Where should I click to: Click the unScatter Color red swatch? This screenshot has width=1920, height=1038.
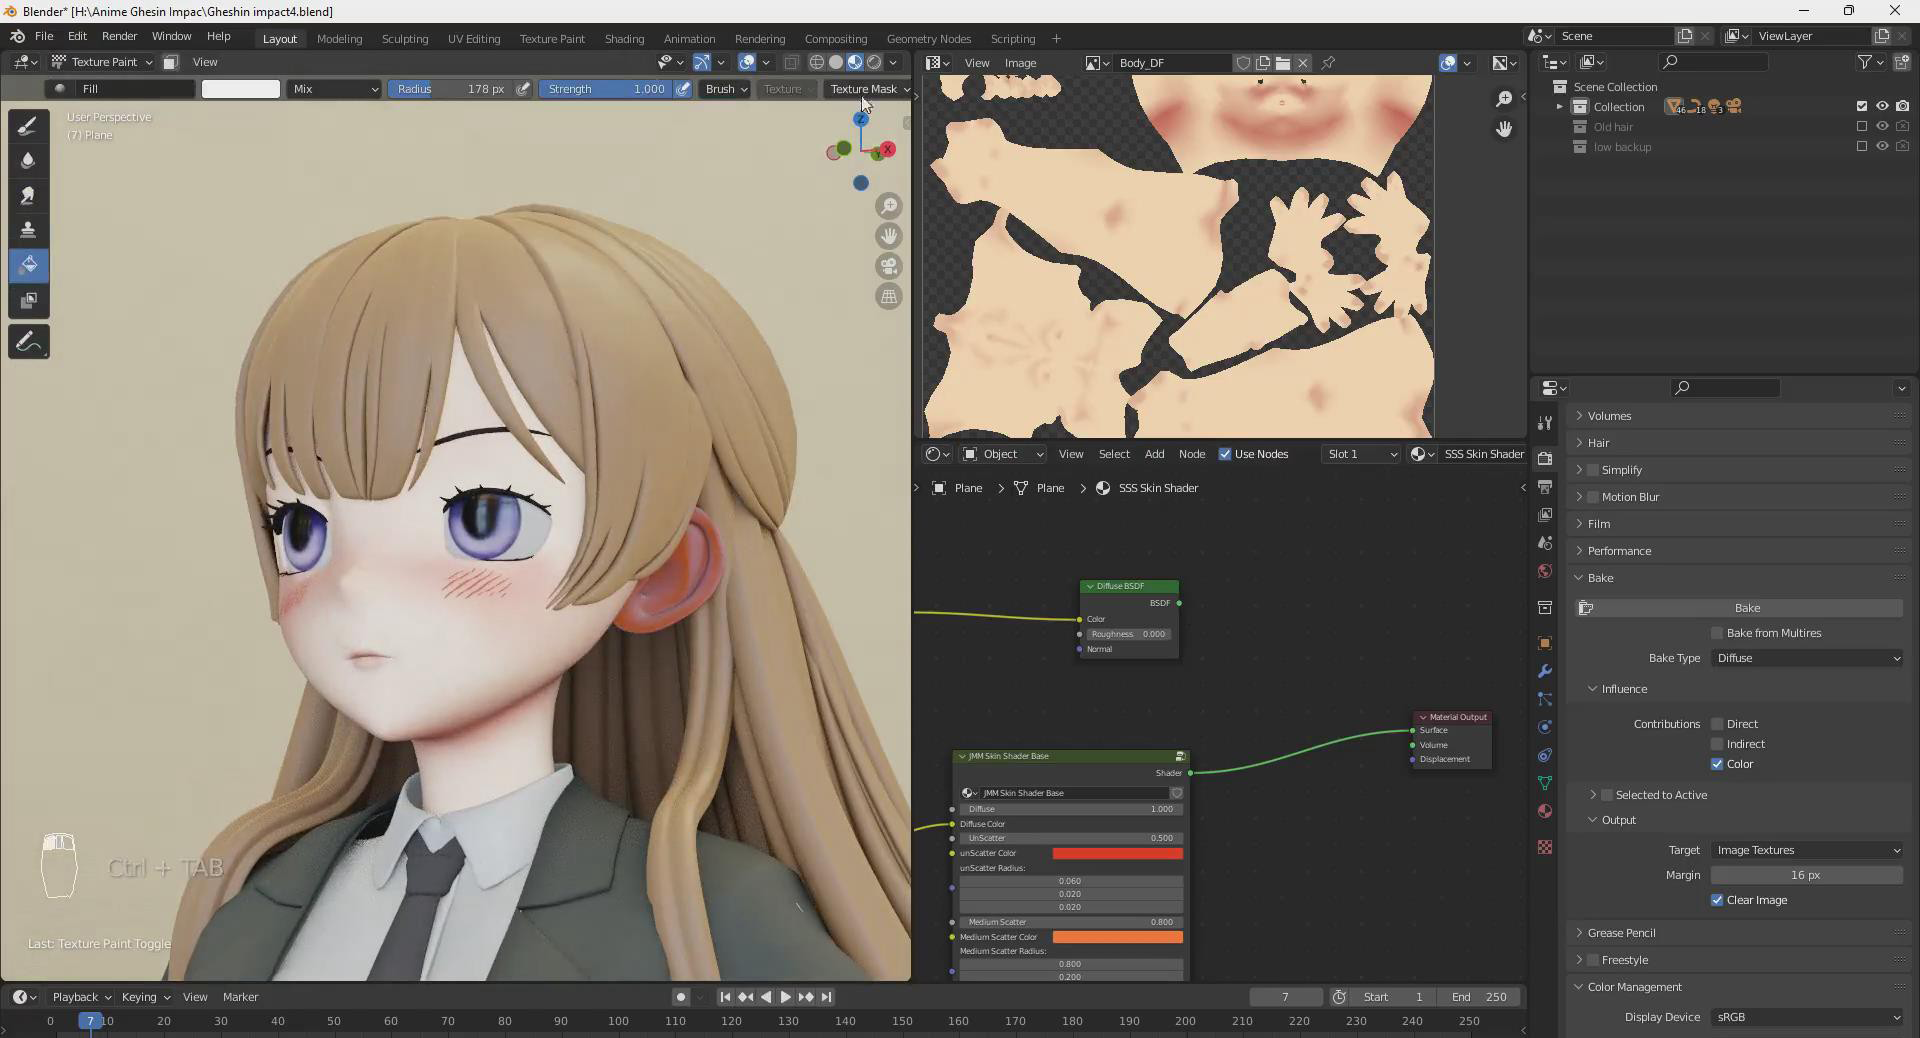1117,853
